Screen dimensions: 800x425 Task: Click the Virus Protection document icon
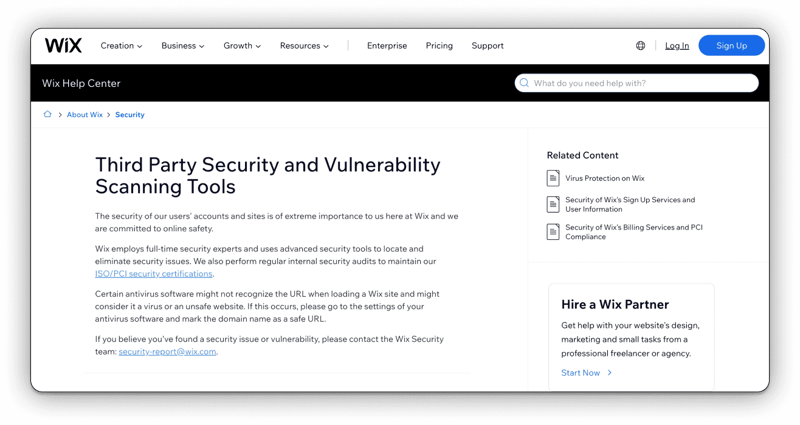pyautogui.click(x=553, y=178)
